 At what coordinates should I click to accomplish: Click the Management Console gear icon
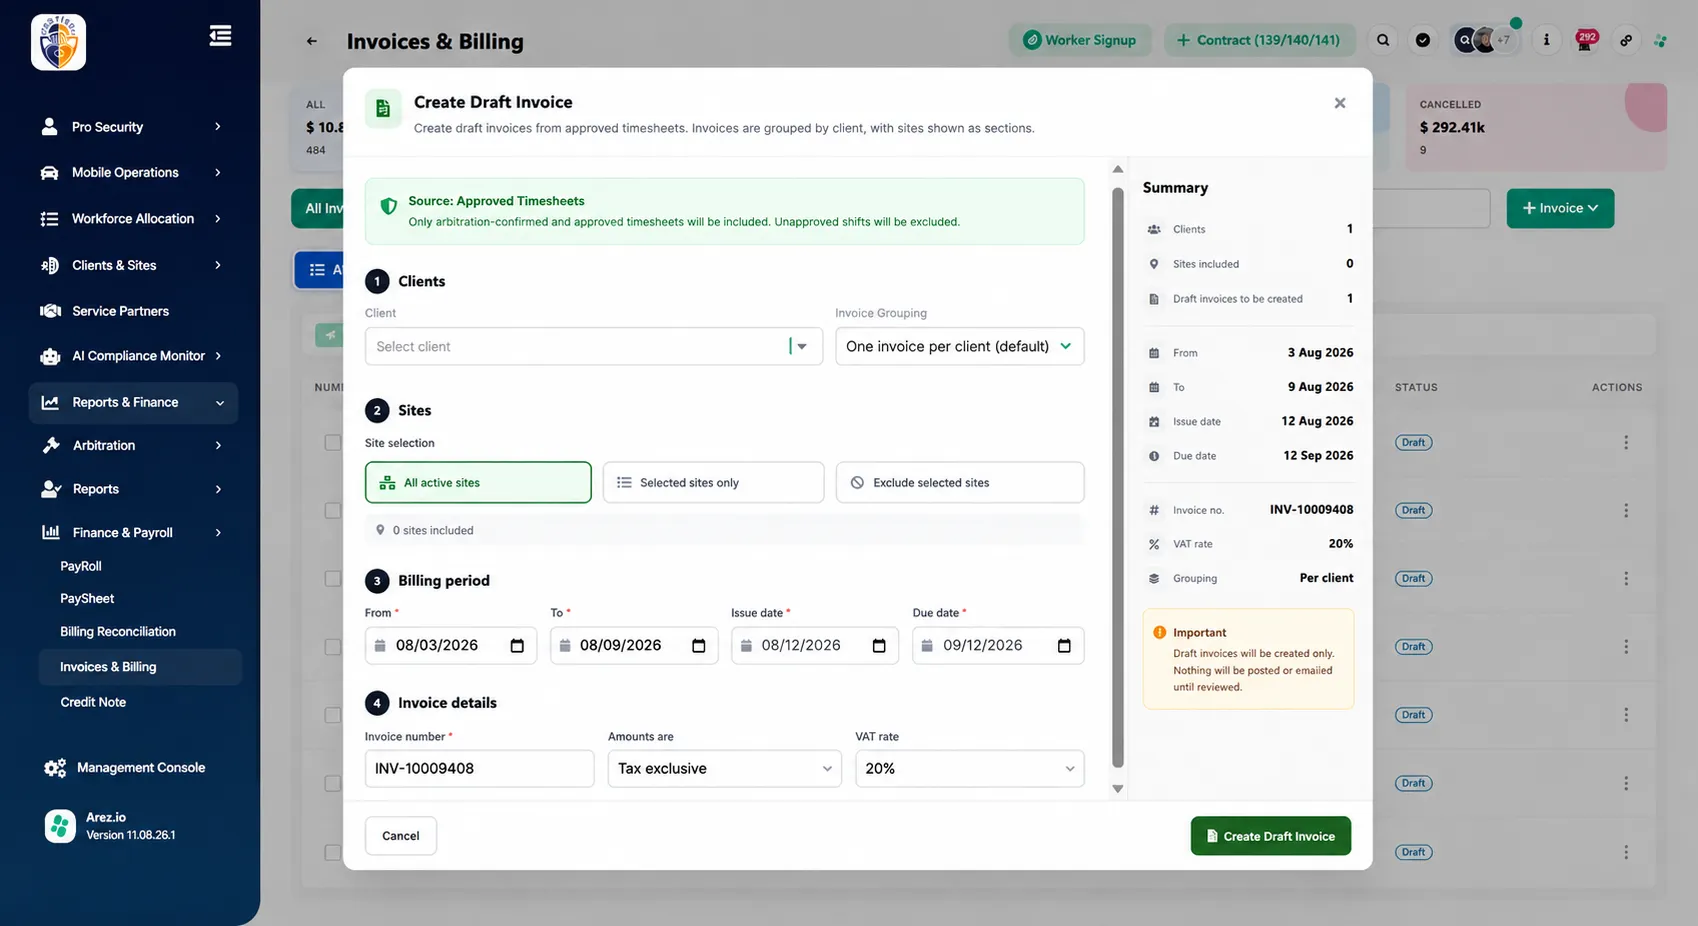pyautogui.click(x=55, y=768)
